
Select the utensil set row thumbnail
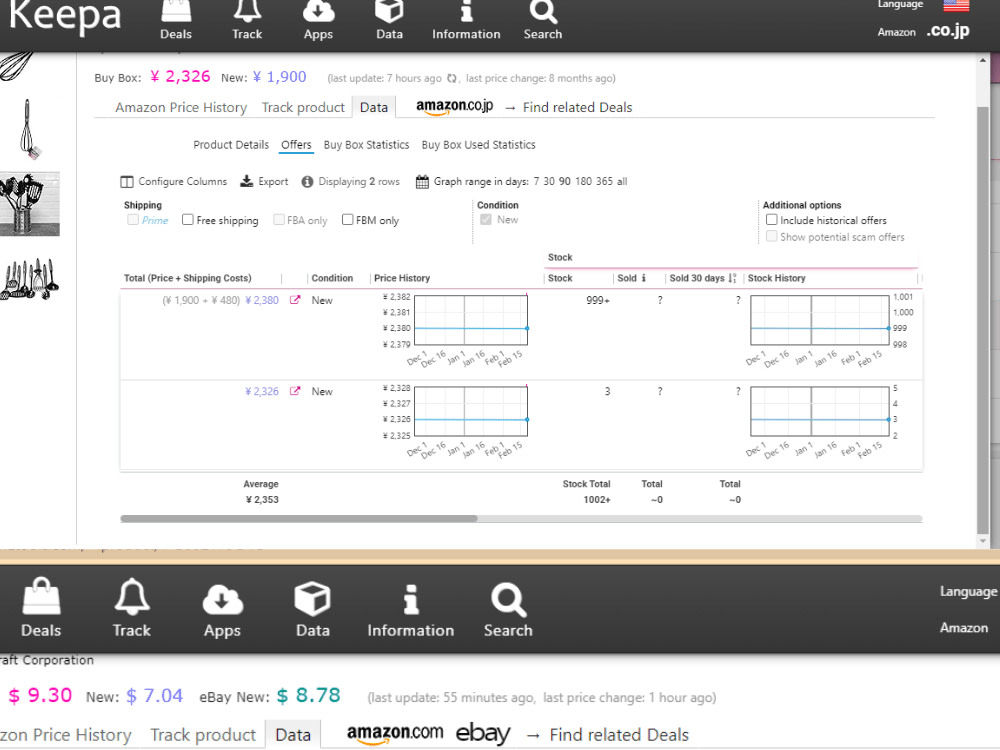[x=29, y=279]
